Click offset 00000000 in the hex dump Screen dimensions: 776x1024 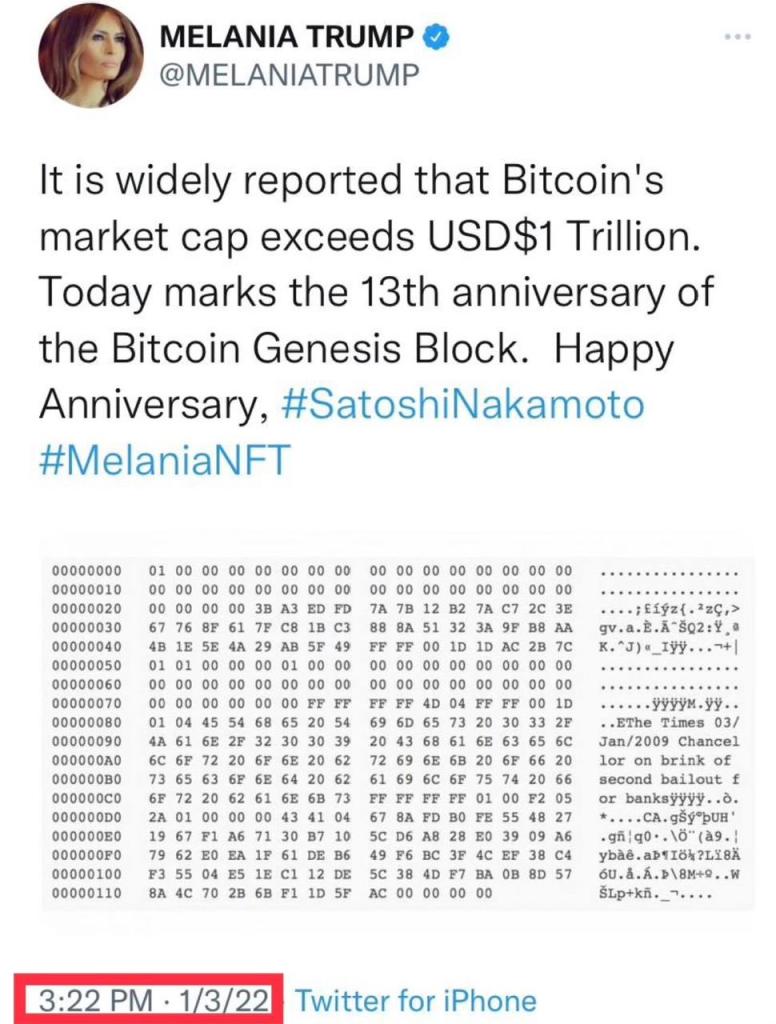coord(86,571)
